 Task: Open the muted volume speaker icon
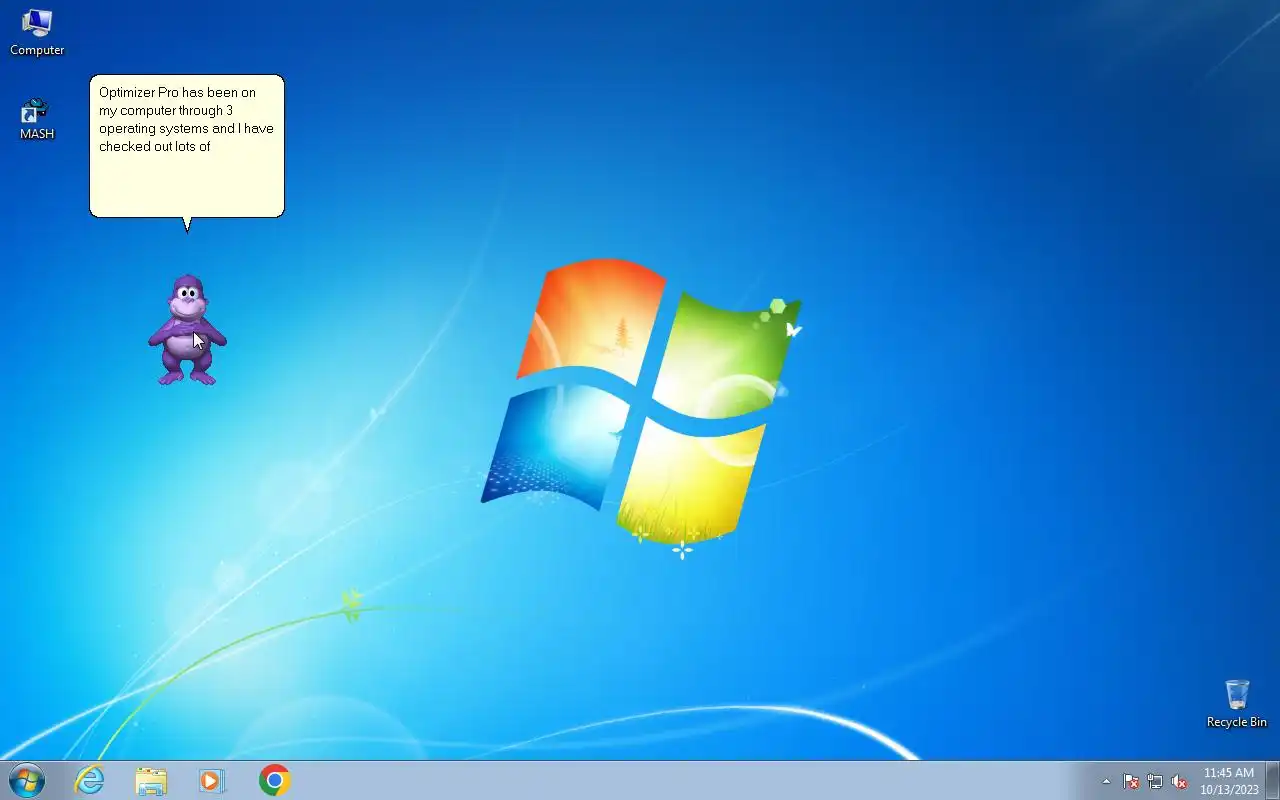pos(1179,781)
